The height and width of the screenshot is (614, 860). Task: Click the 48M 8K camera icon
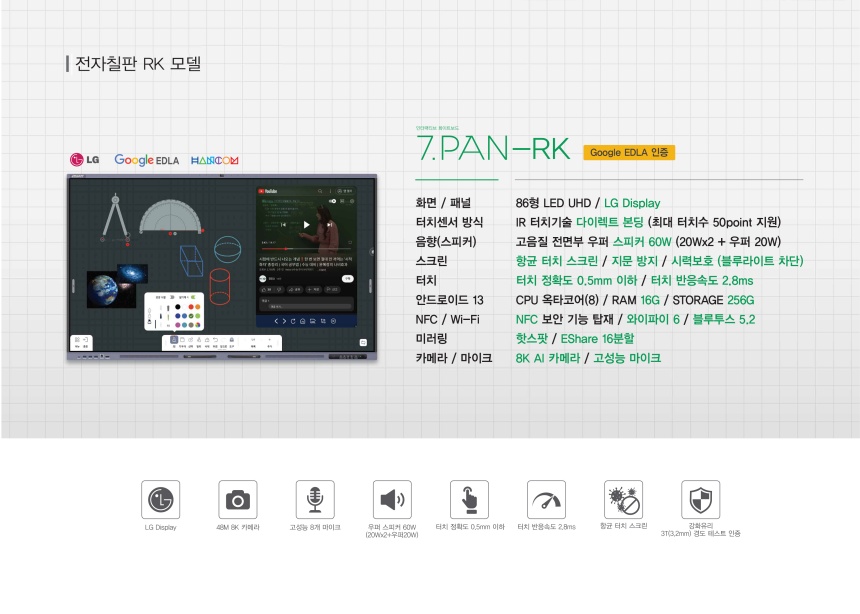(x=237, y=499)
